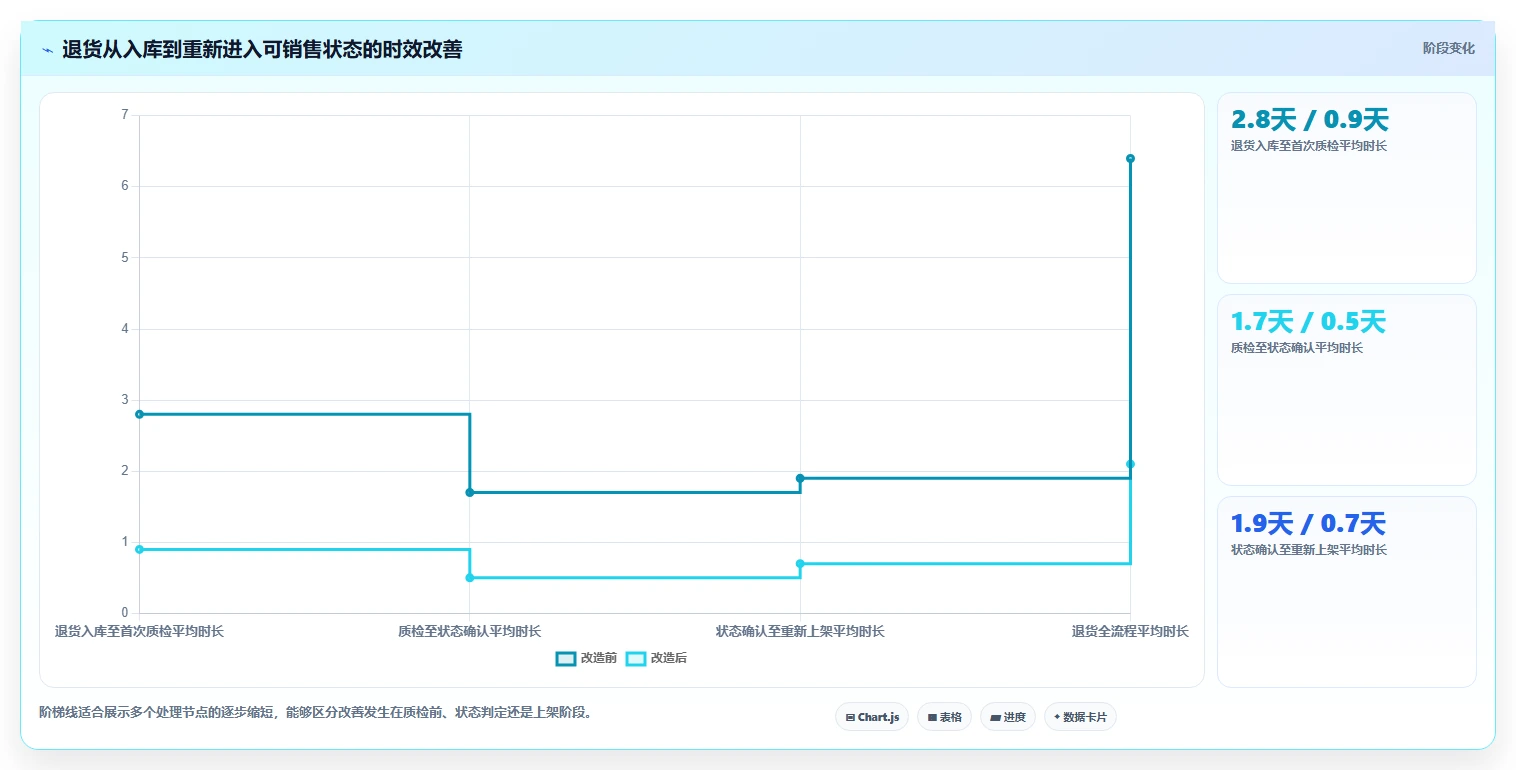1516x770 pixels.
Task: Click the 改造后 point at 退货全流程平均时长
Action: point(1130,464)
